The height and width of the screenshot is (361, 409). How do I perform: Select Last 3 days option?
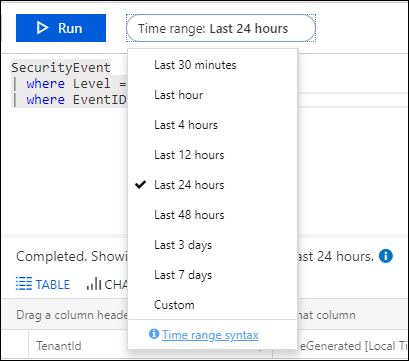(213, 245)
